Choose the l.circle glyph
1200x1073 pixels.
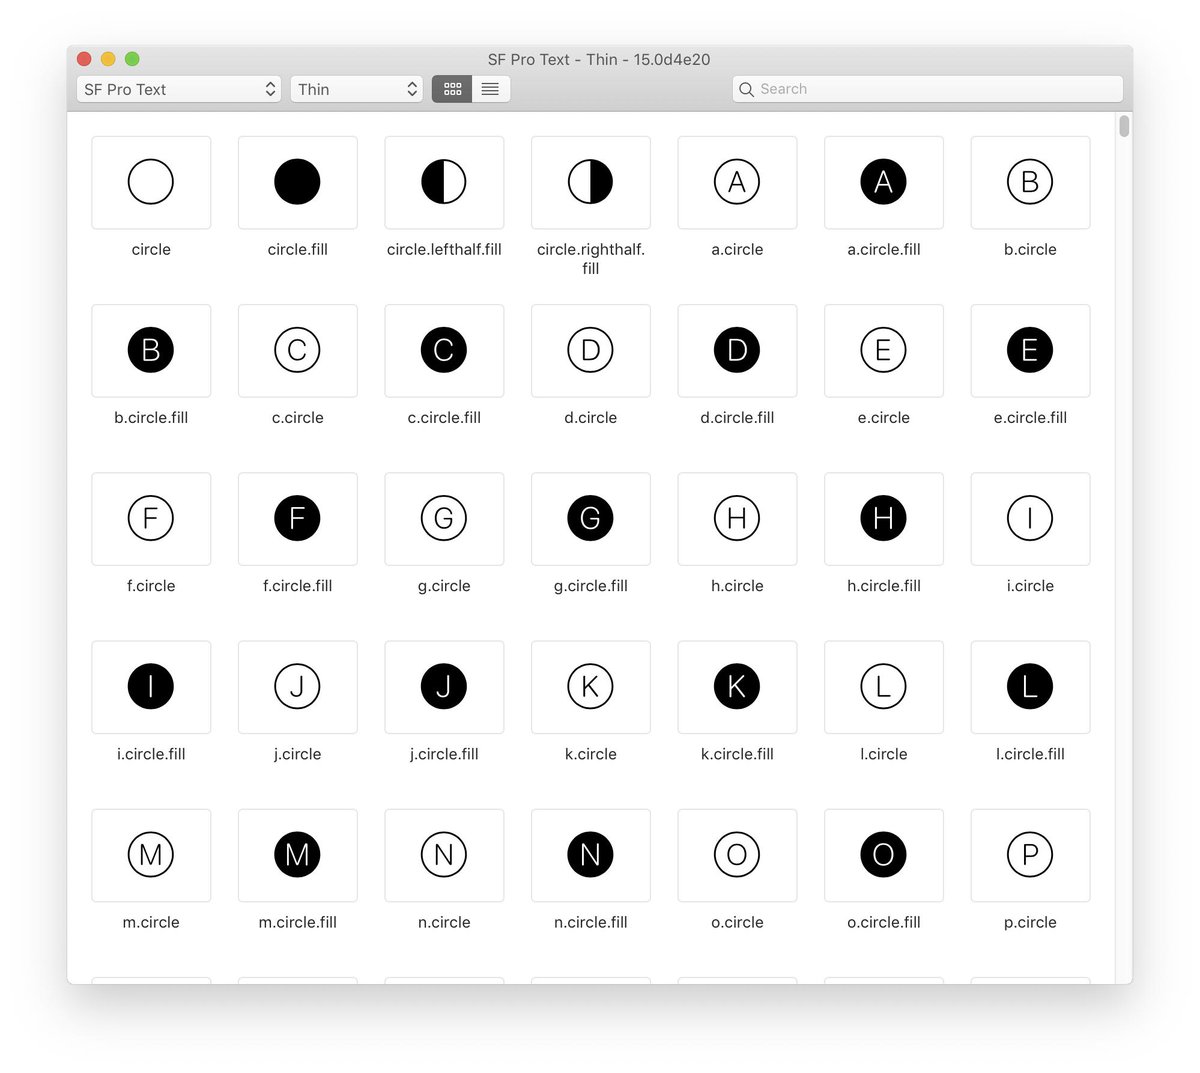click(x=884, y=687)
